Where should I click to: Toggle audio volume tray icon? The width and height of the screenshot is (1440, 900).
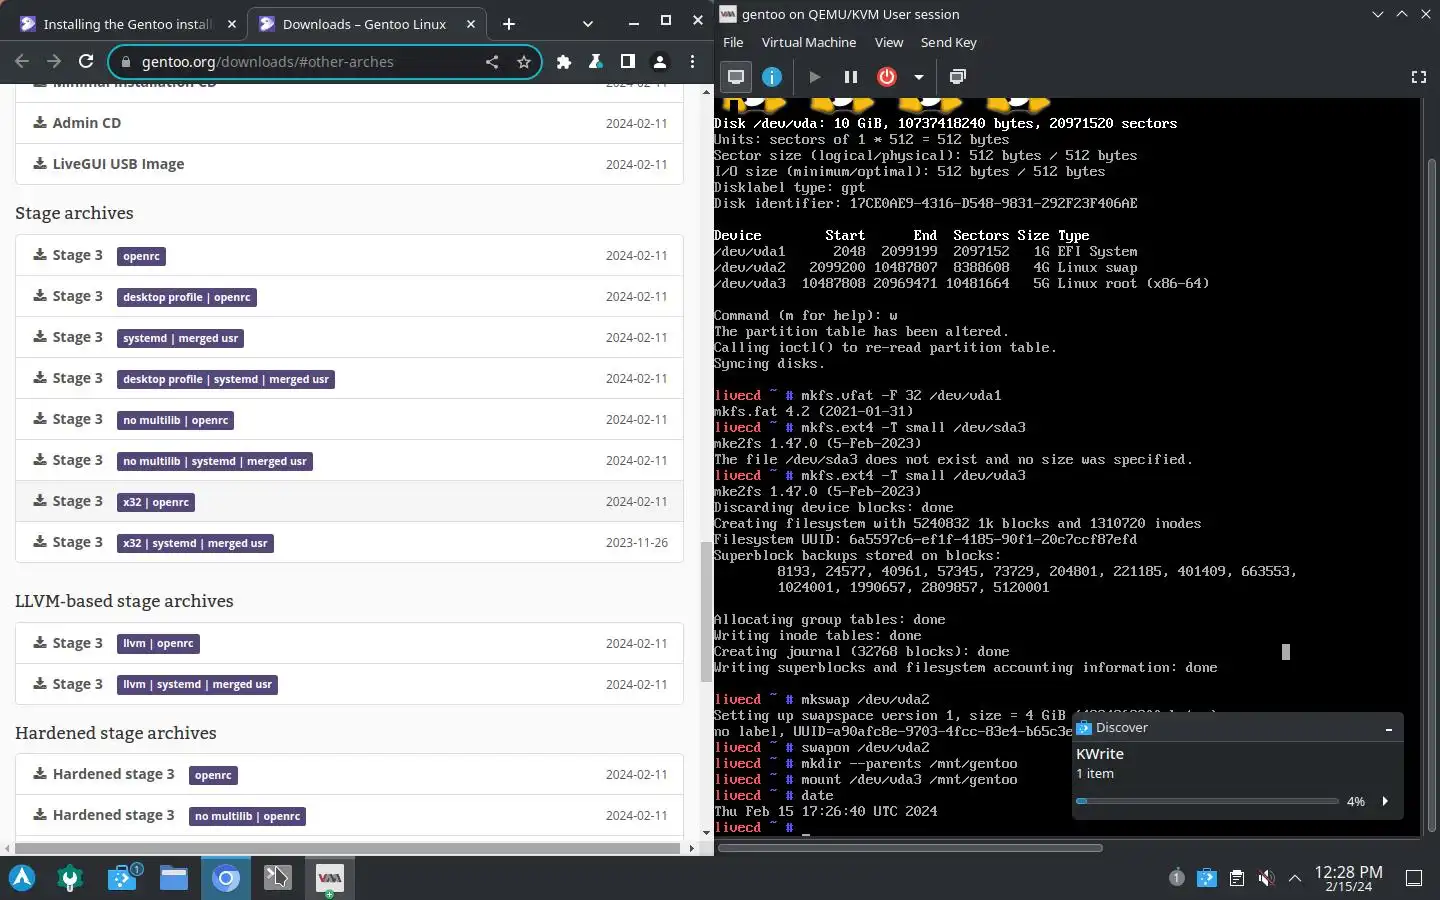[1266, 878]
